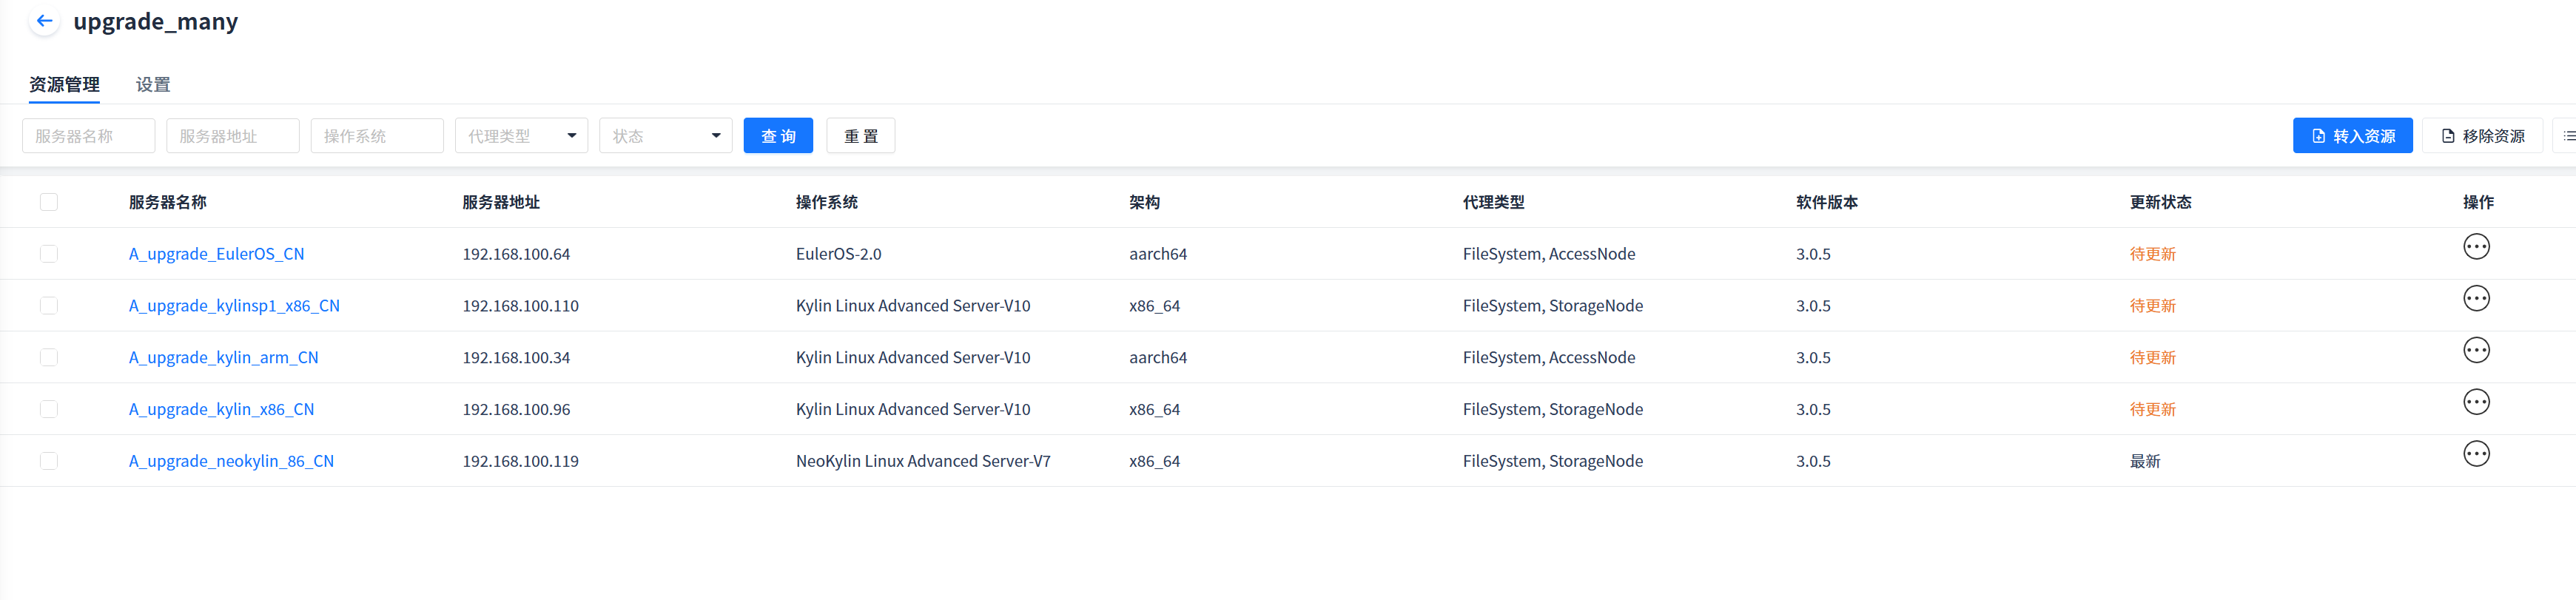Click the back arrow next to upgrade_many
2576x600 pixels.
coord(44,21)
